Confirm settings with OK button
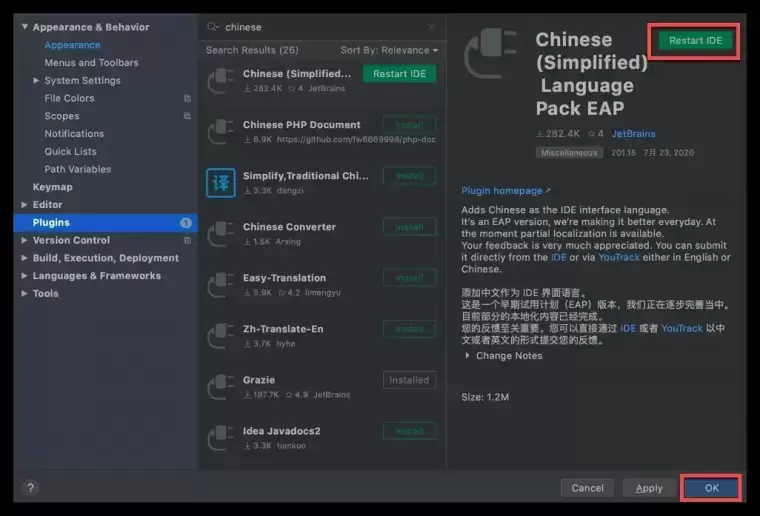 (711, 488)
